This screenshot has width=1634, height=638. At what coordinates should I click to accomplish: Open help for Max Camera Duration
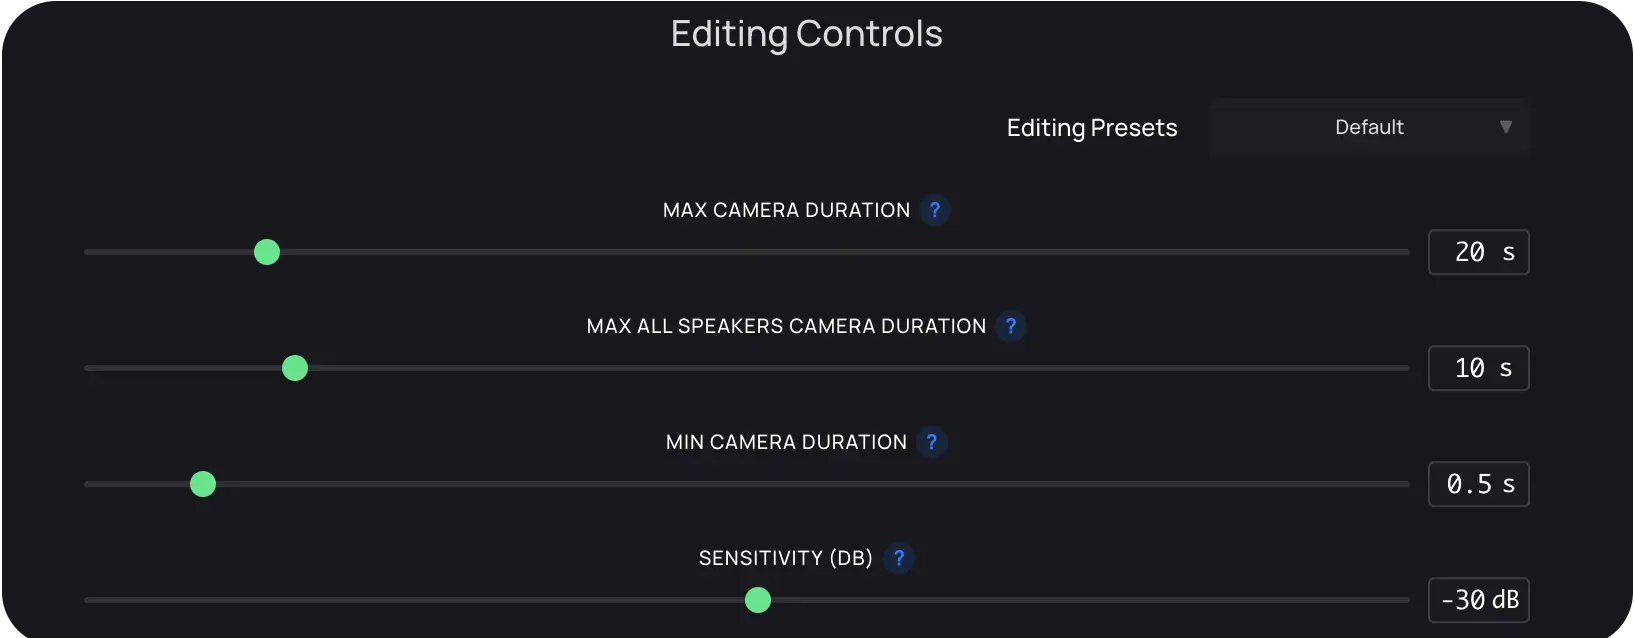coord(935,210)
